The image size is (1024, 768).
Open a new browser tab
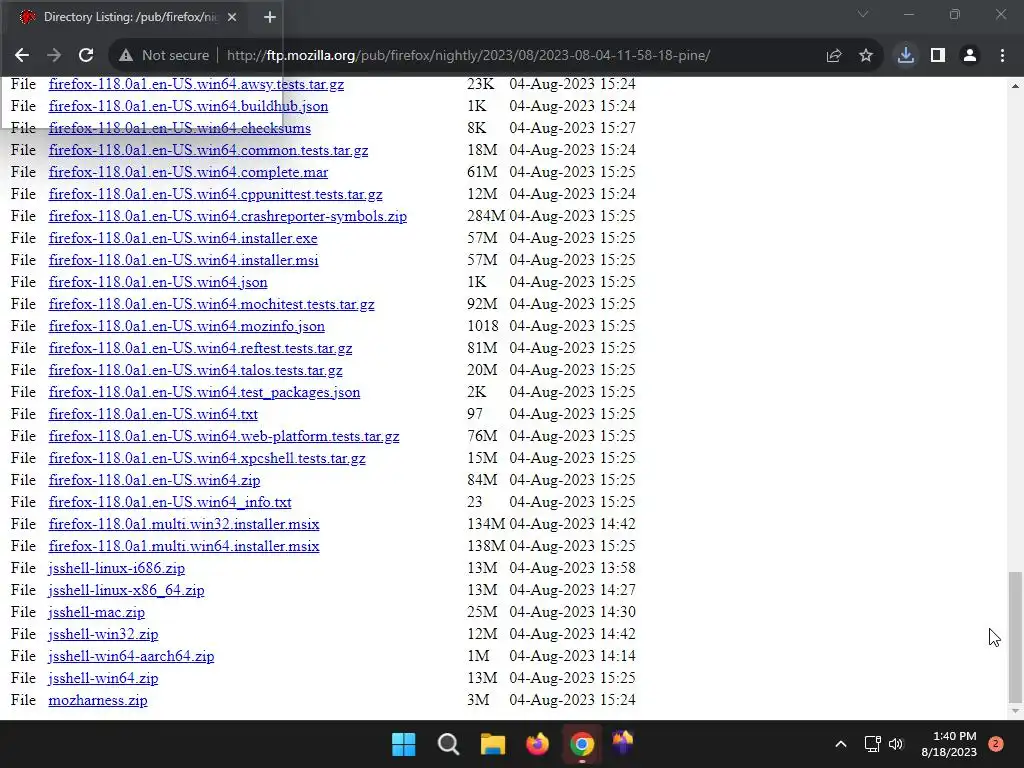coord(270,17)
